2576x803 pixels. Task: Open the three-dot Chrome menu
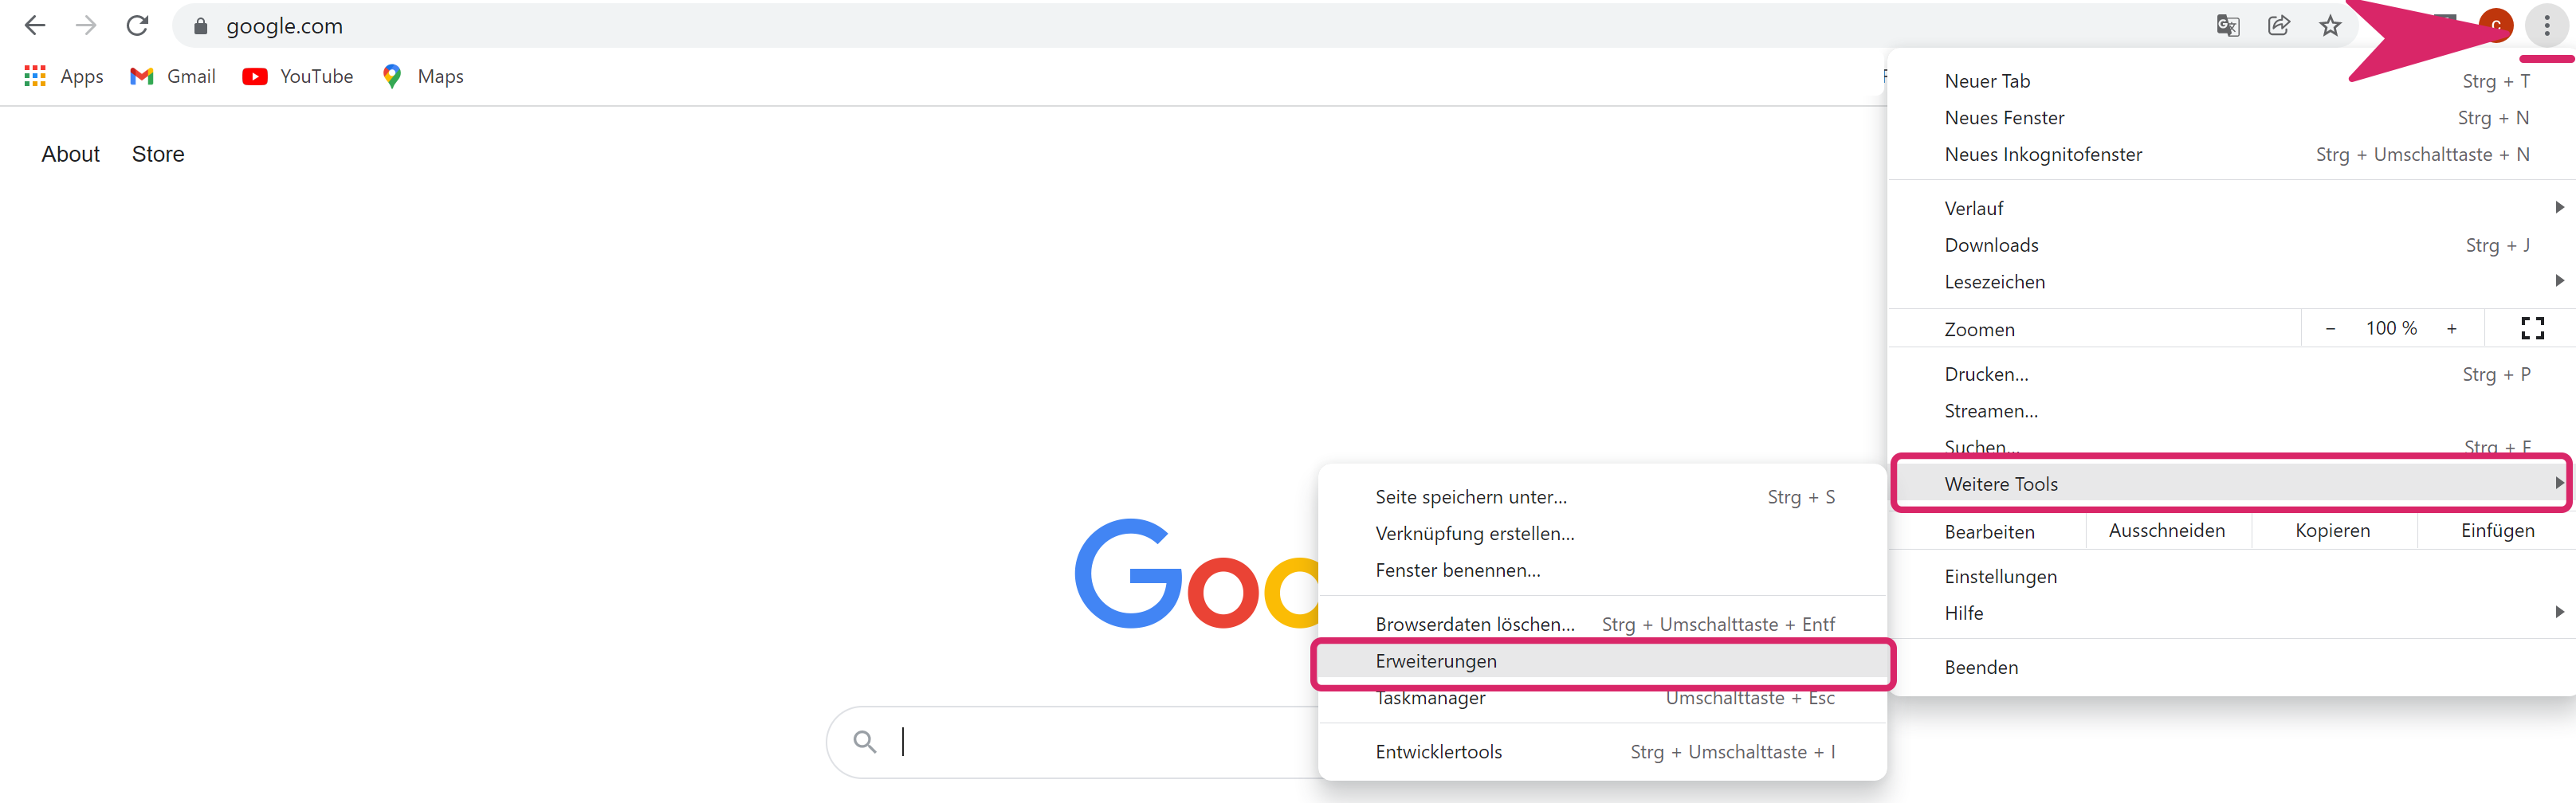coord(2546,26)
